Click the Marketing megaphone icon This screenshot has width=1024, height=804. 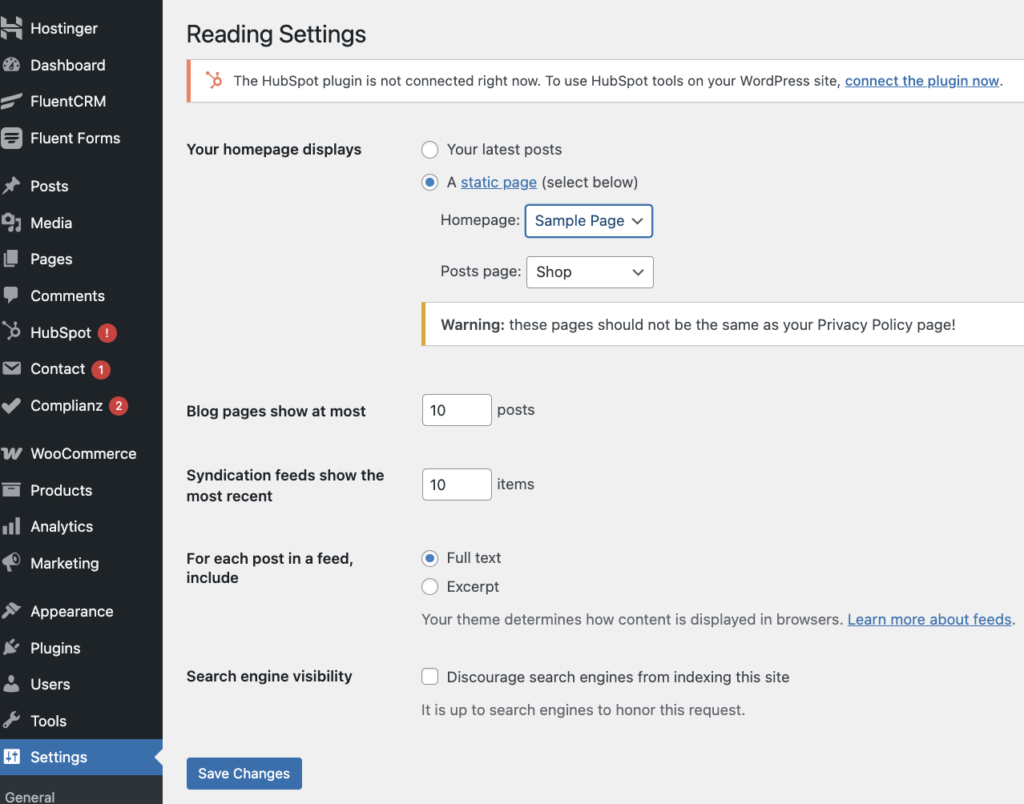pos(11,562)
